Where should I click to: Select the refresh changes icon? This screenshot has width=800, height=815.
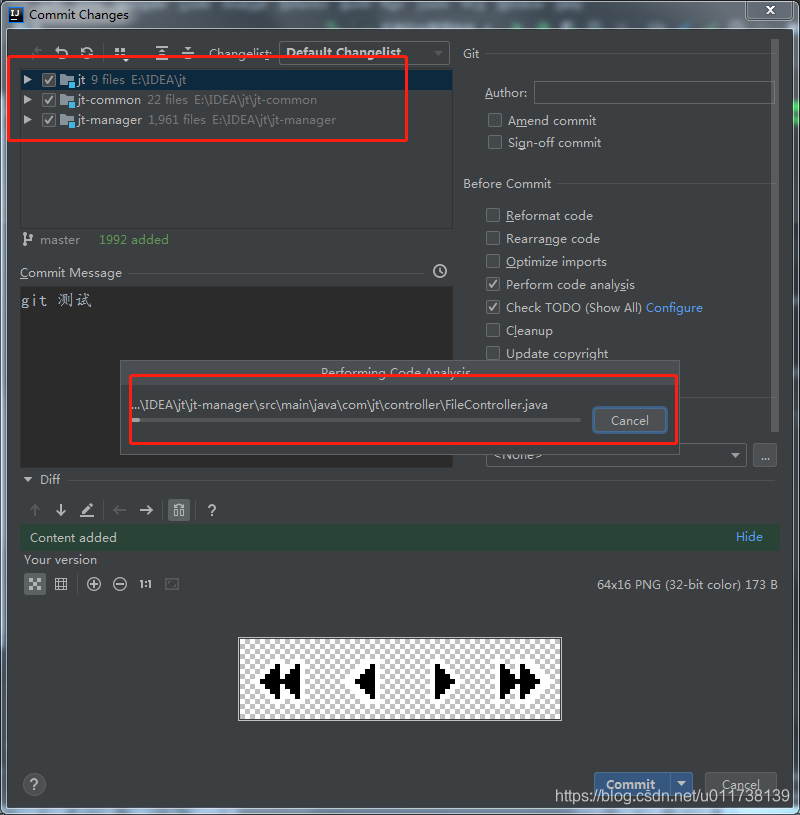click(x=87, y=52)
